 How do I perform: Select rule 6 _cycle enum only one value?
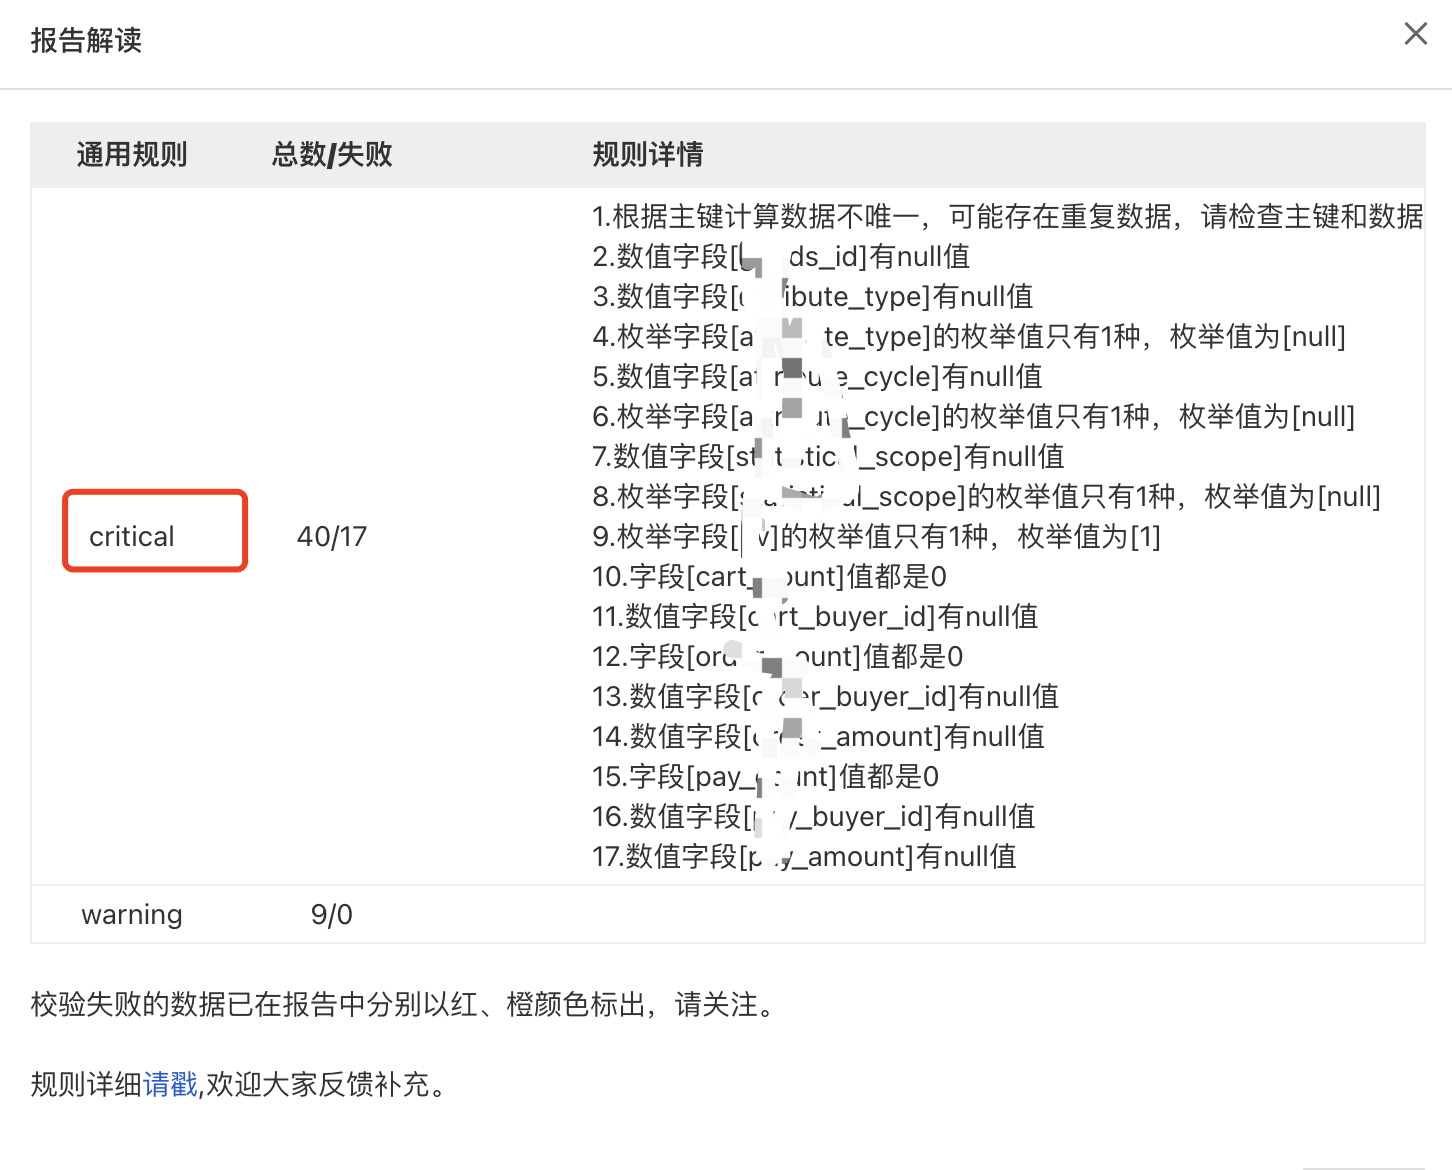[974, 416]
